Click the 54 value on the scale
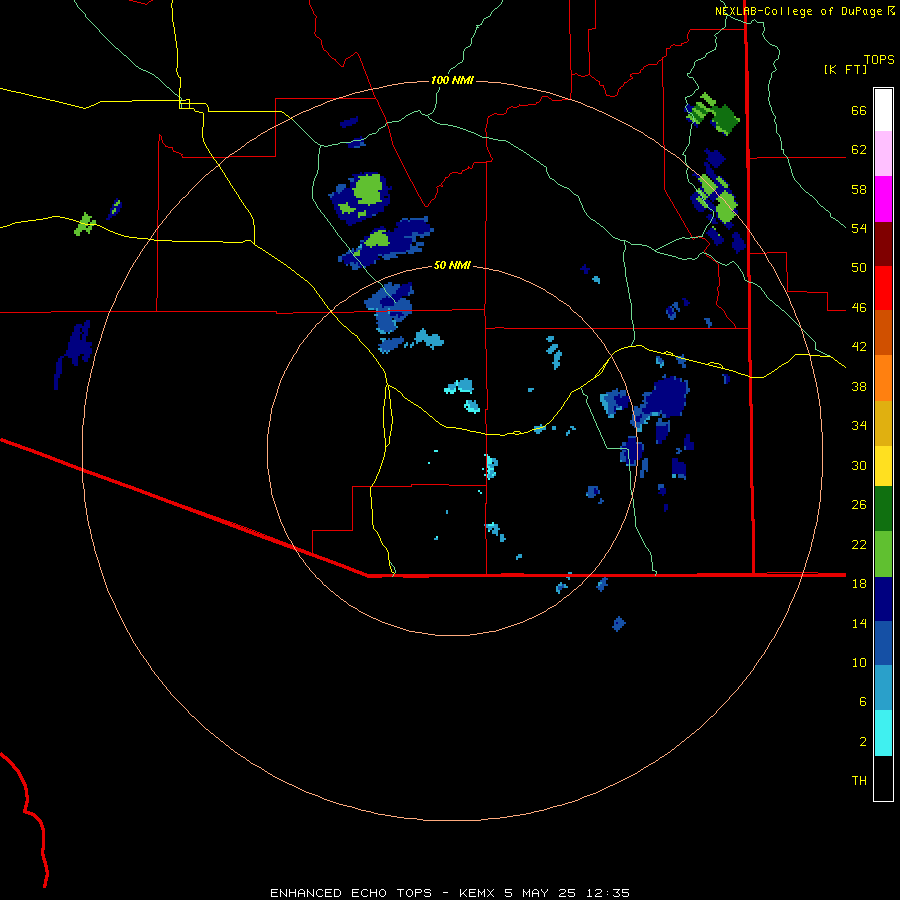 [859, 228]
